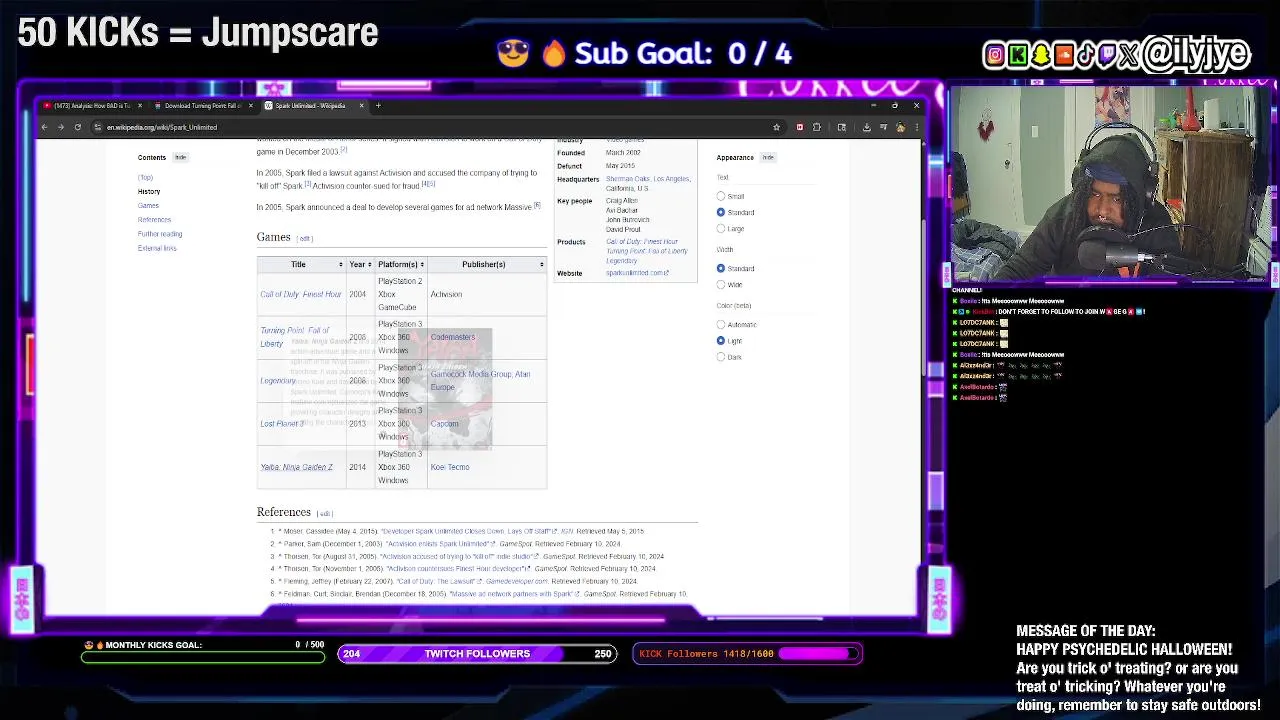
Task: Click the streamer webcam feed
Action: point(1110,185)
